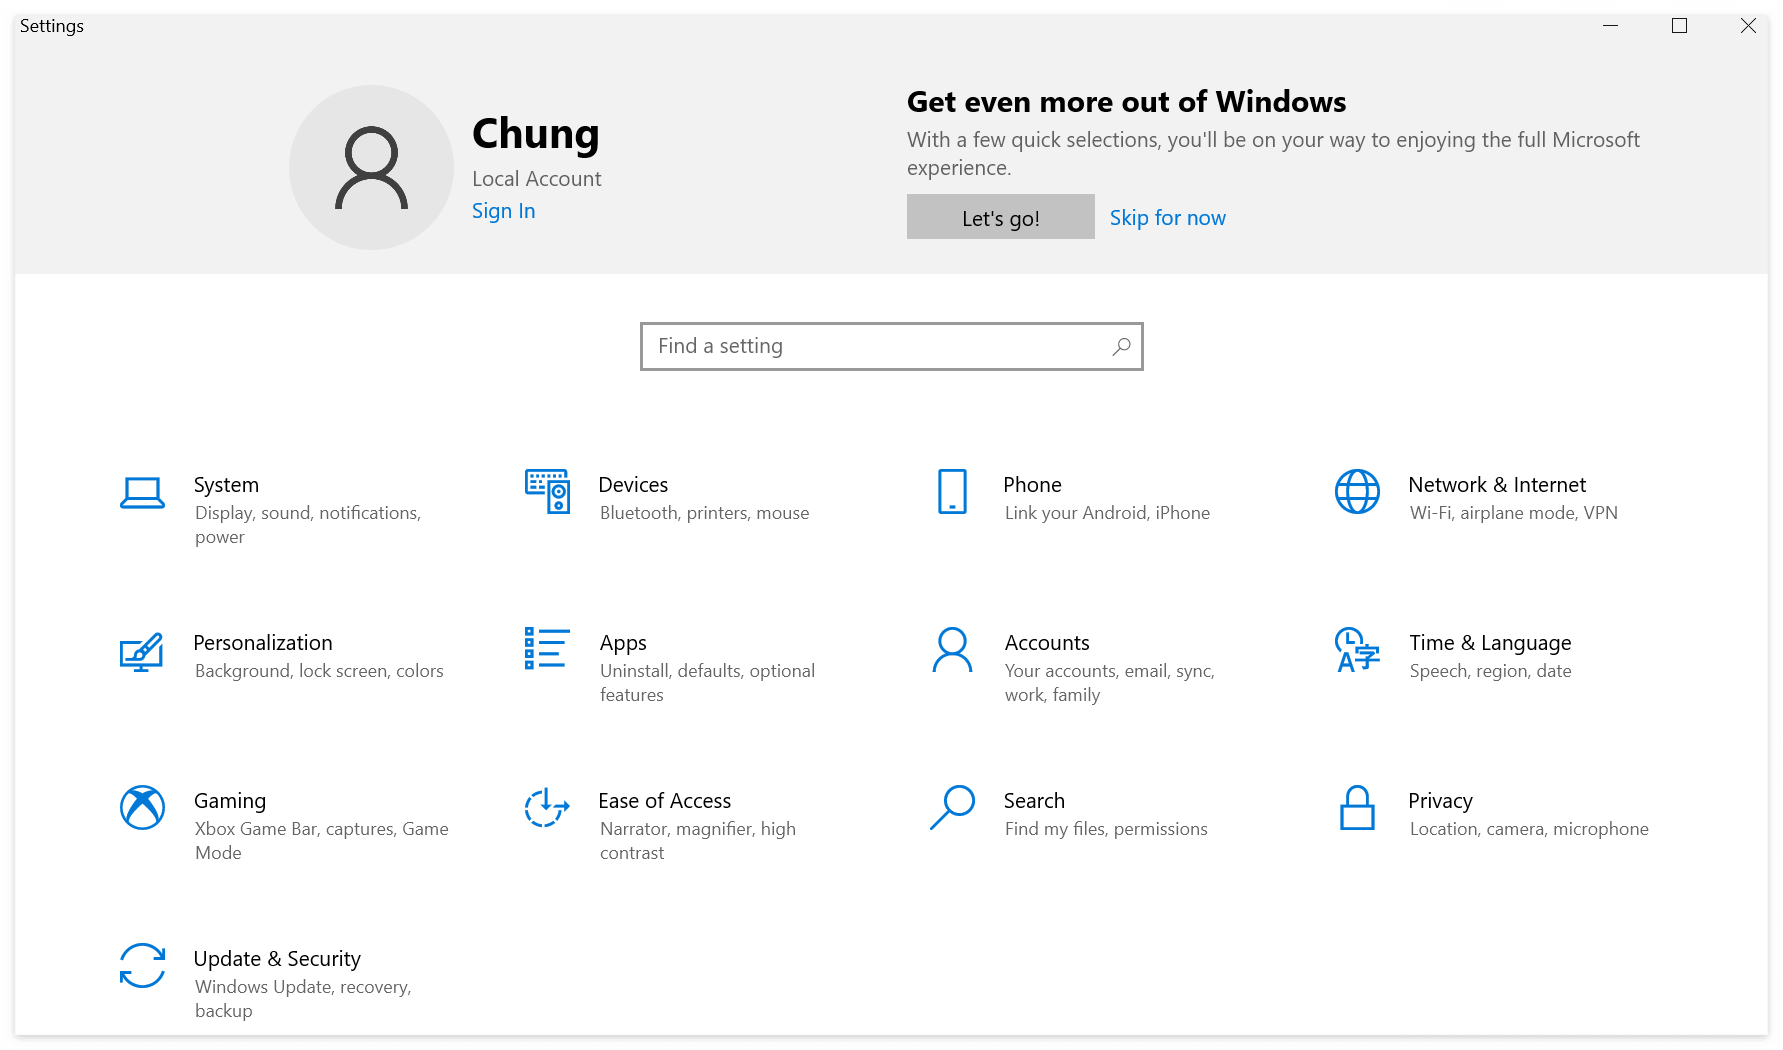Open the Update & Security heading

[277, 959]
